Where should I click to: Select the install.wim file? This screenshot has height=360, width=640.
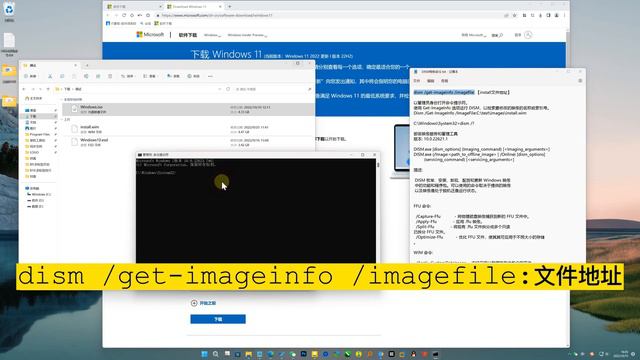188,129
